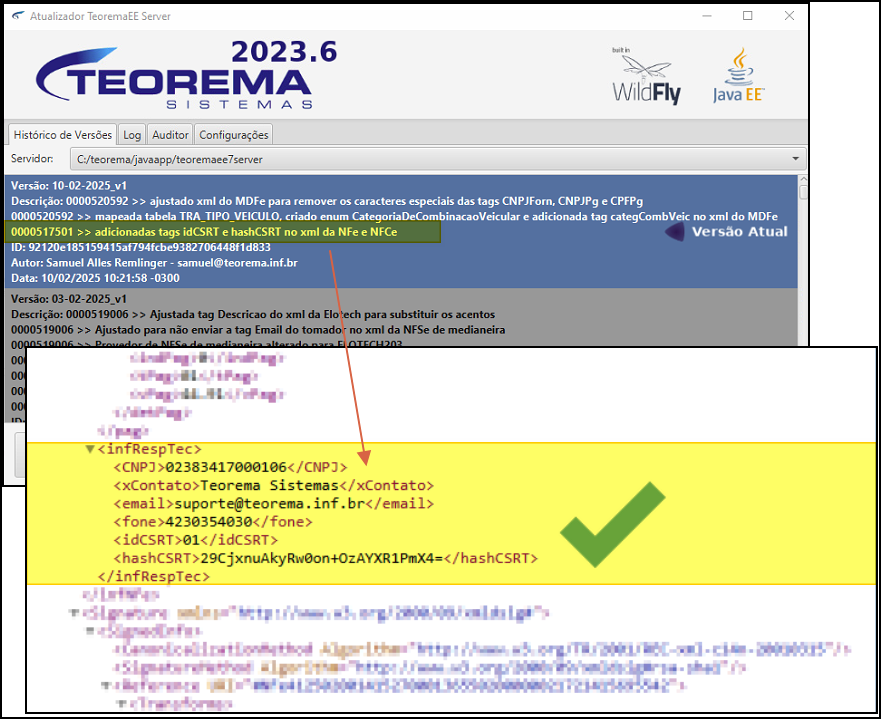Click the fone value 4230354030
Screen dimensions: 881x719
point(208,522)
